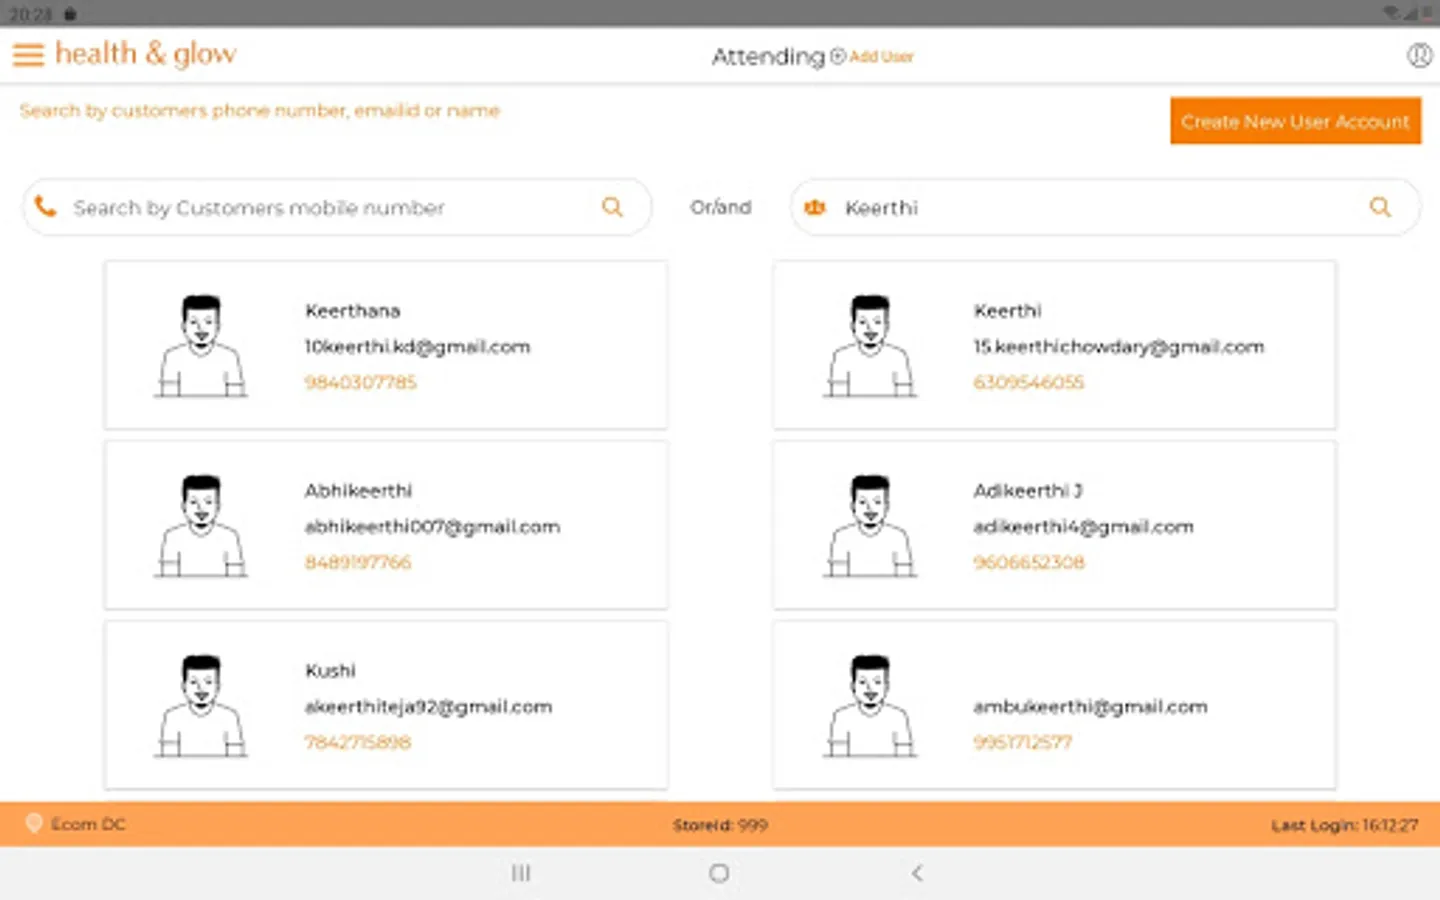
Task: Select email abhikeerthi007@gmail.com
Action: click(x=433, y=527)
